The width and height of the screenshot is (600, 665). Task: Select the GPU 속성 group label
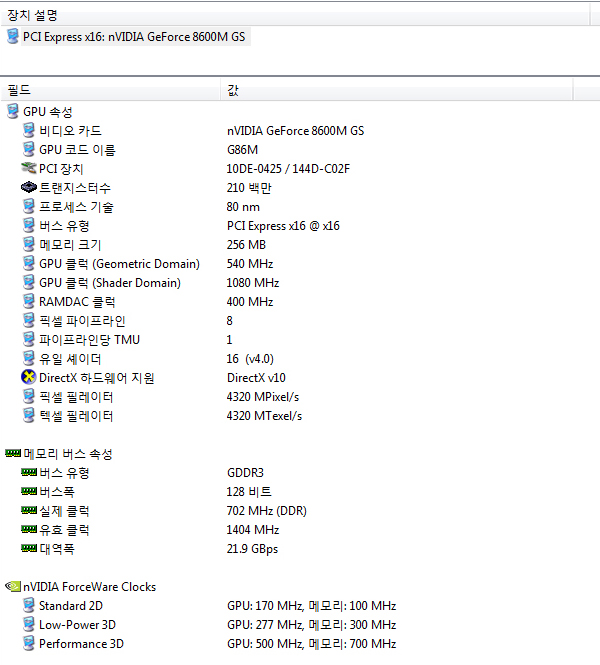(x=47, y=112)
